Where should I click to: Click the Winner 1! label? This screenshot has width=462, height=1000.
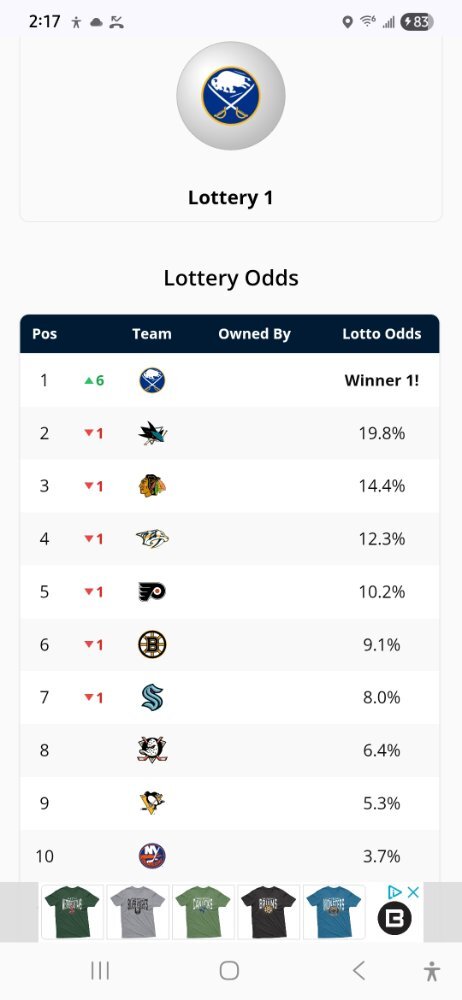coord(382,380)
